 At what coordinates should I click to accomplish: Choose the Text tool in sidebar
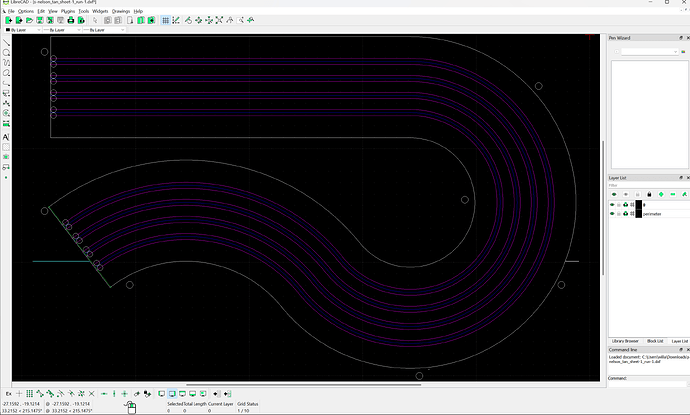(7, 136)
